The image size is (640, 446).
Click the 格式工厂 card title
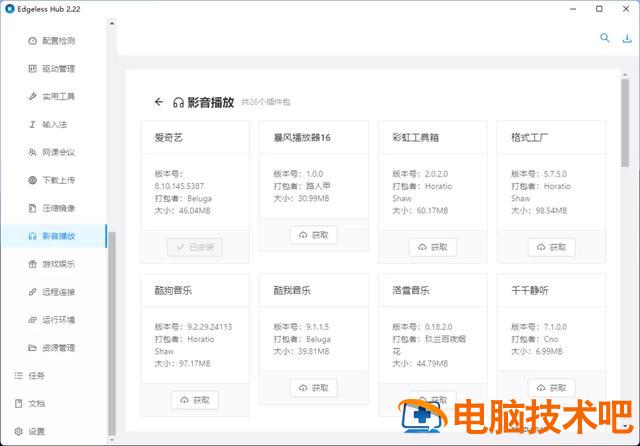click(x=529, y=138)
